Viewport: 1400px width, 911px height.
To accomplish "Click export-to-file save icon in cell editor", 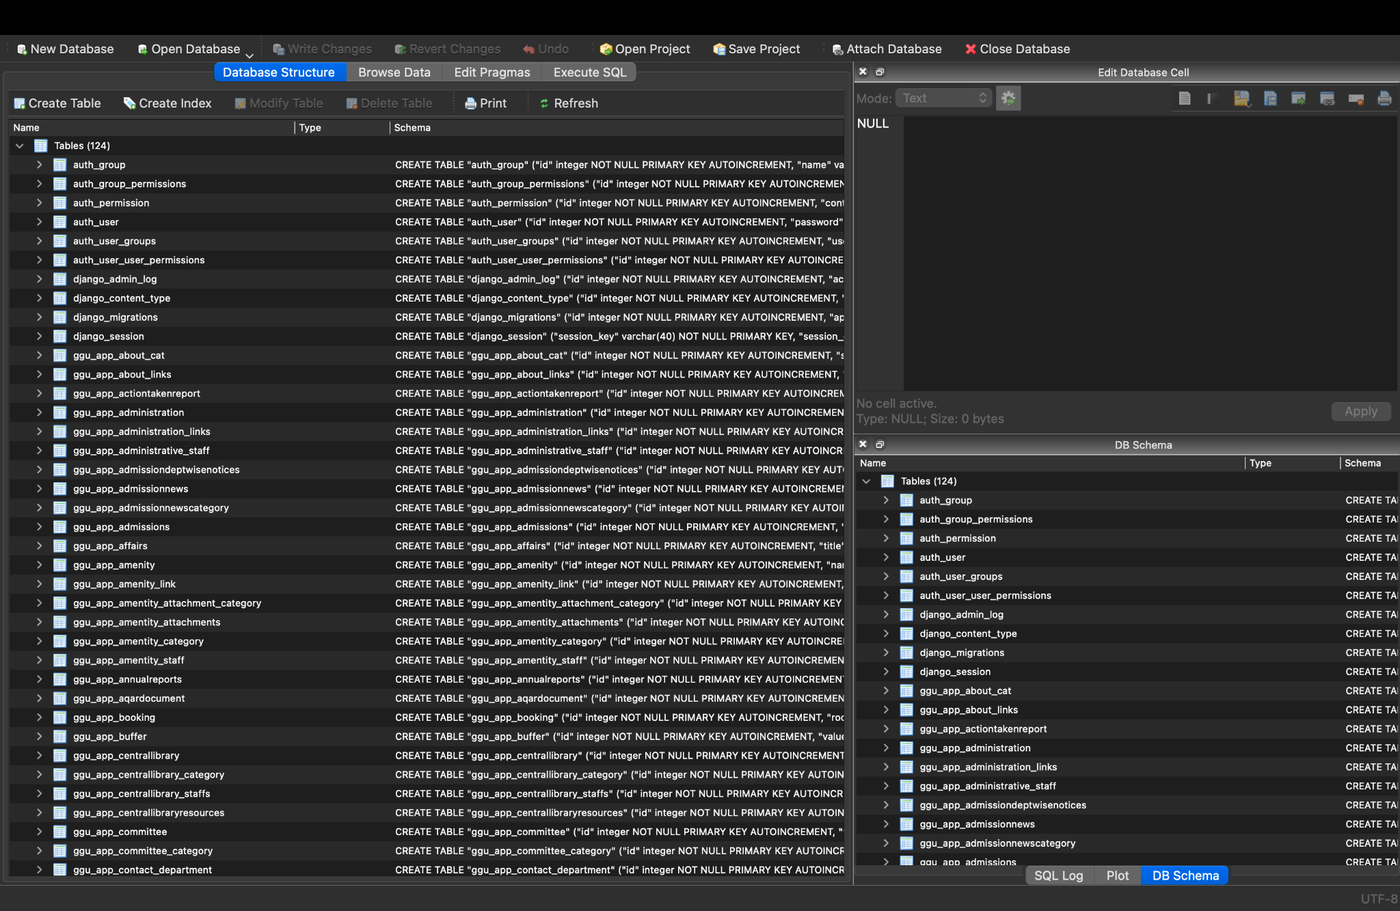I will 1270,98.
